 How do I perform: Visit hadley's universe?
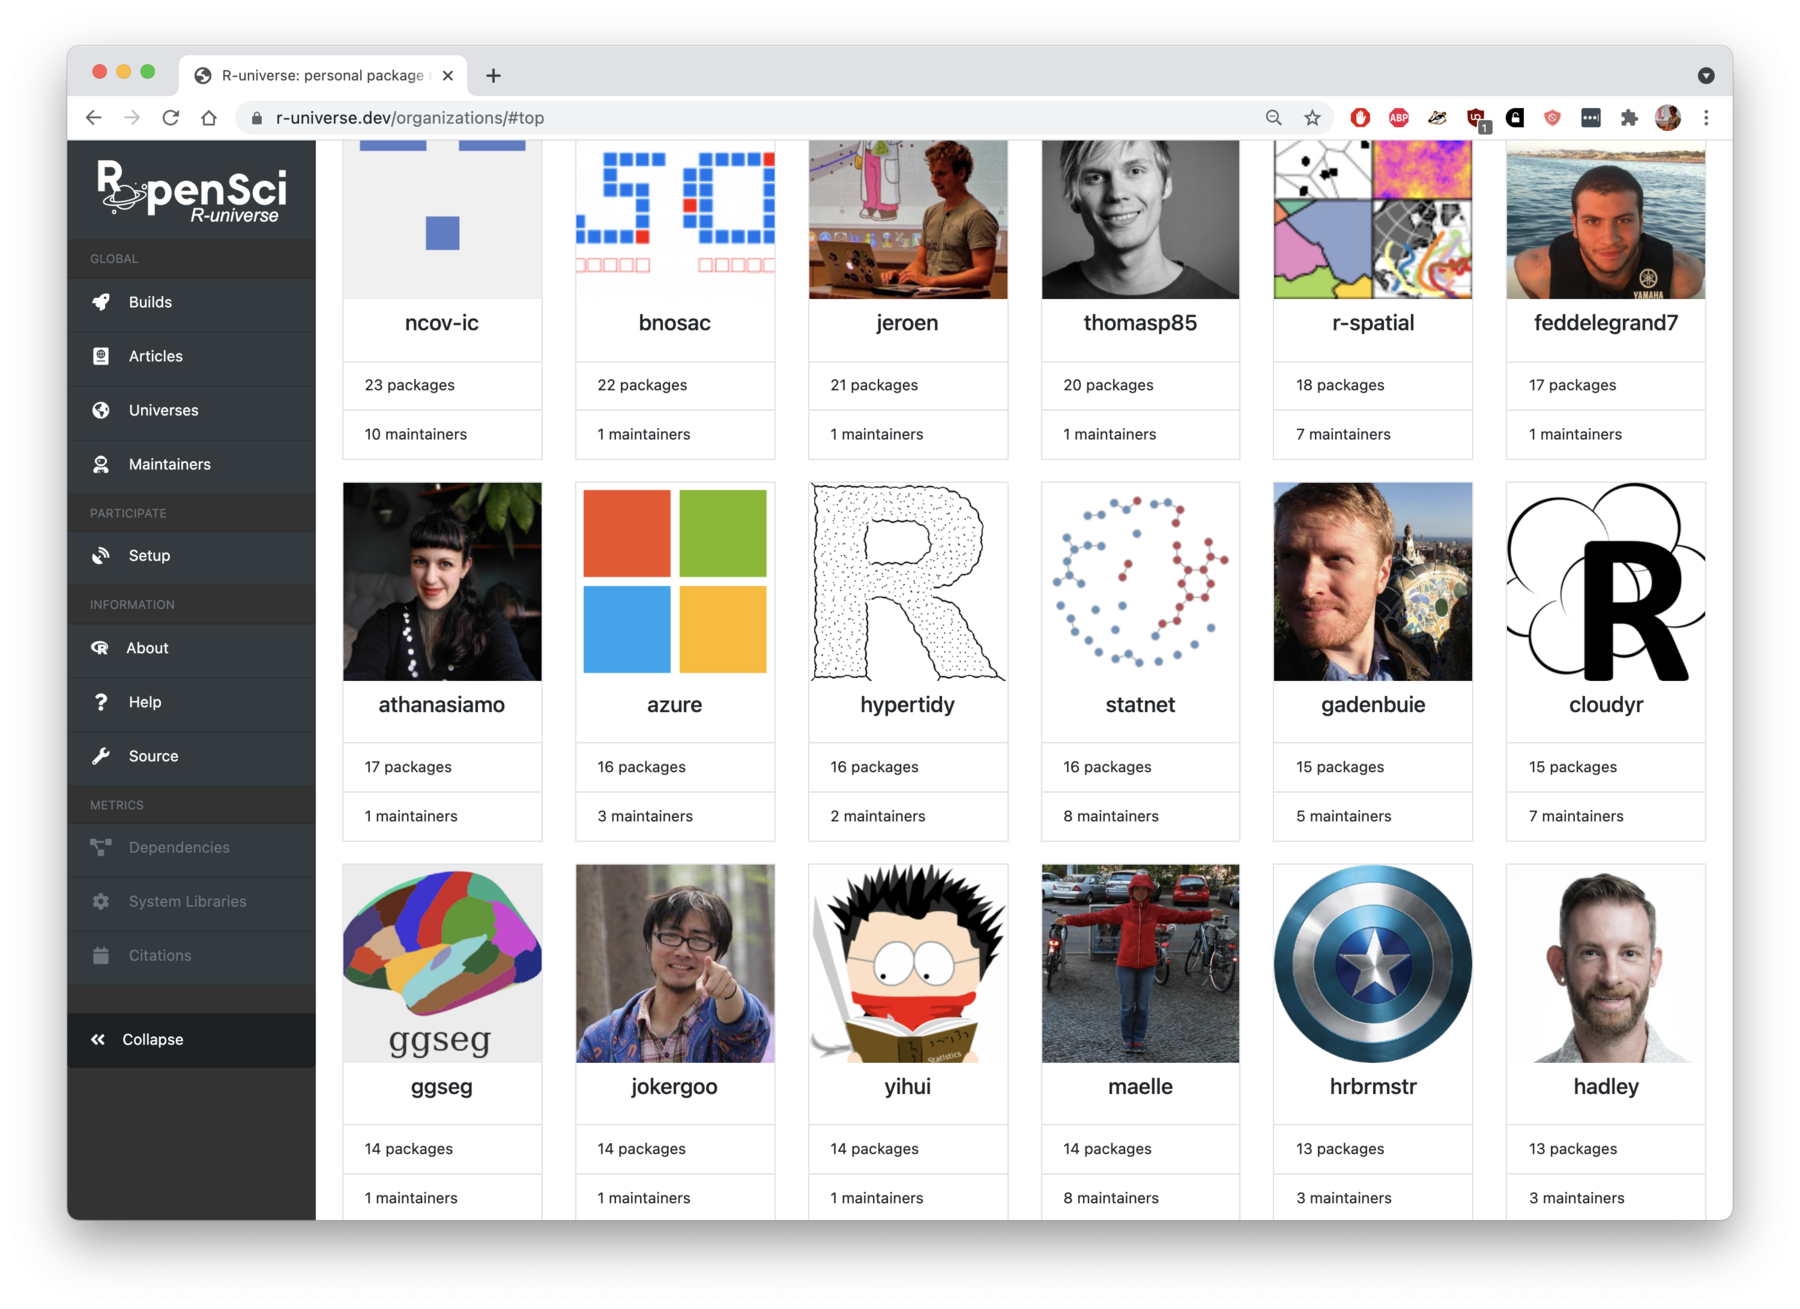(x=1605, y=1086)
